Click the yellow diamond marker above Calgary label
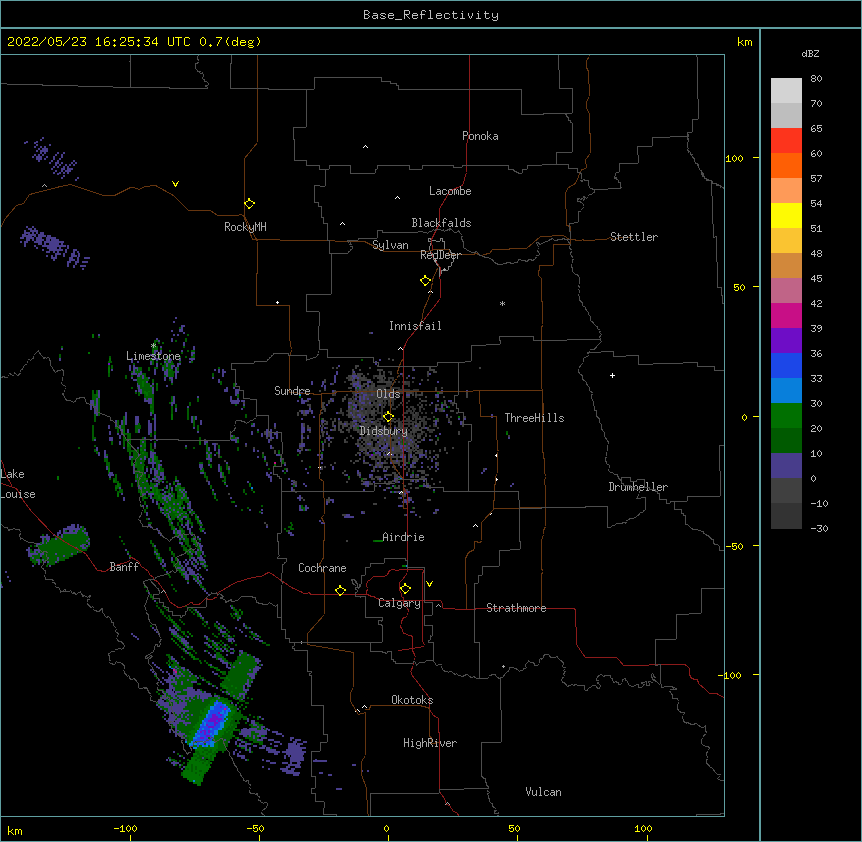Screen dimensions: 862x842 (405, 589)
